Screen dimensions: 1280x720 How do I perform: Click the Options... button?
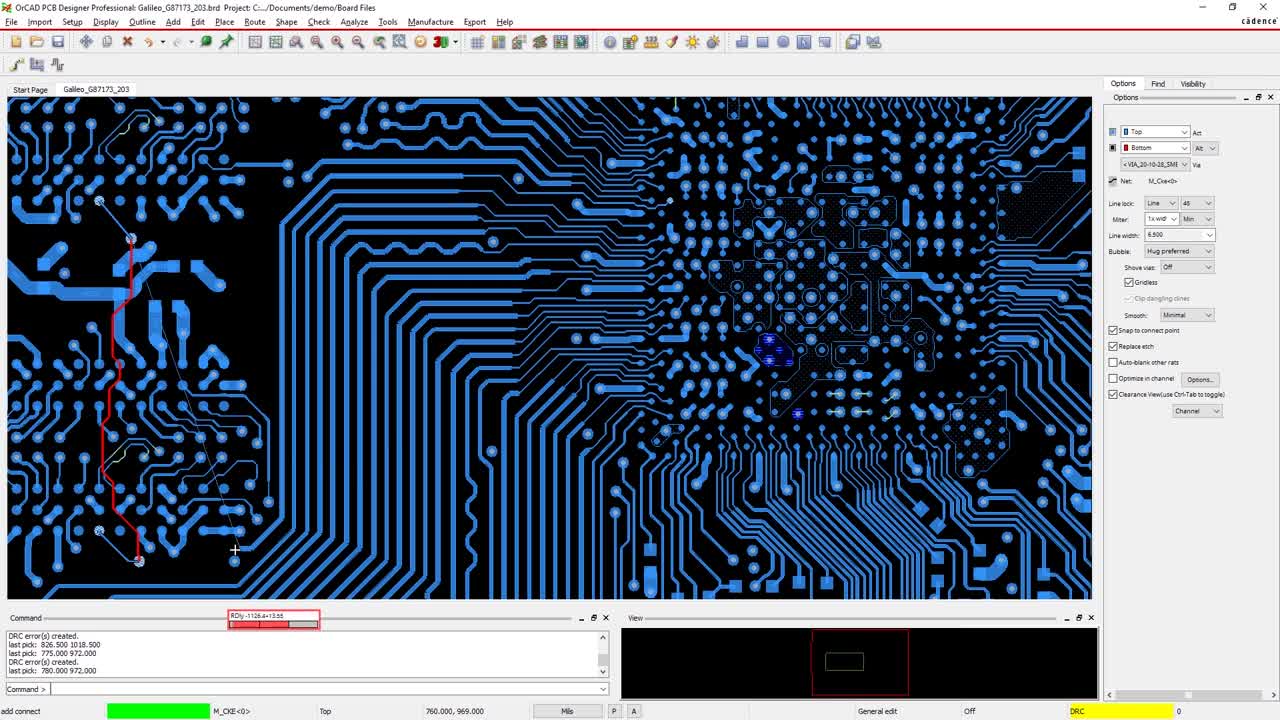(x=1199, y=379)
